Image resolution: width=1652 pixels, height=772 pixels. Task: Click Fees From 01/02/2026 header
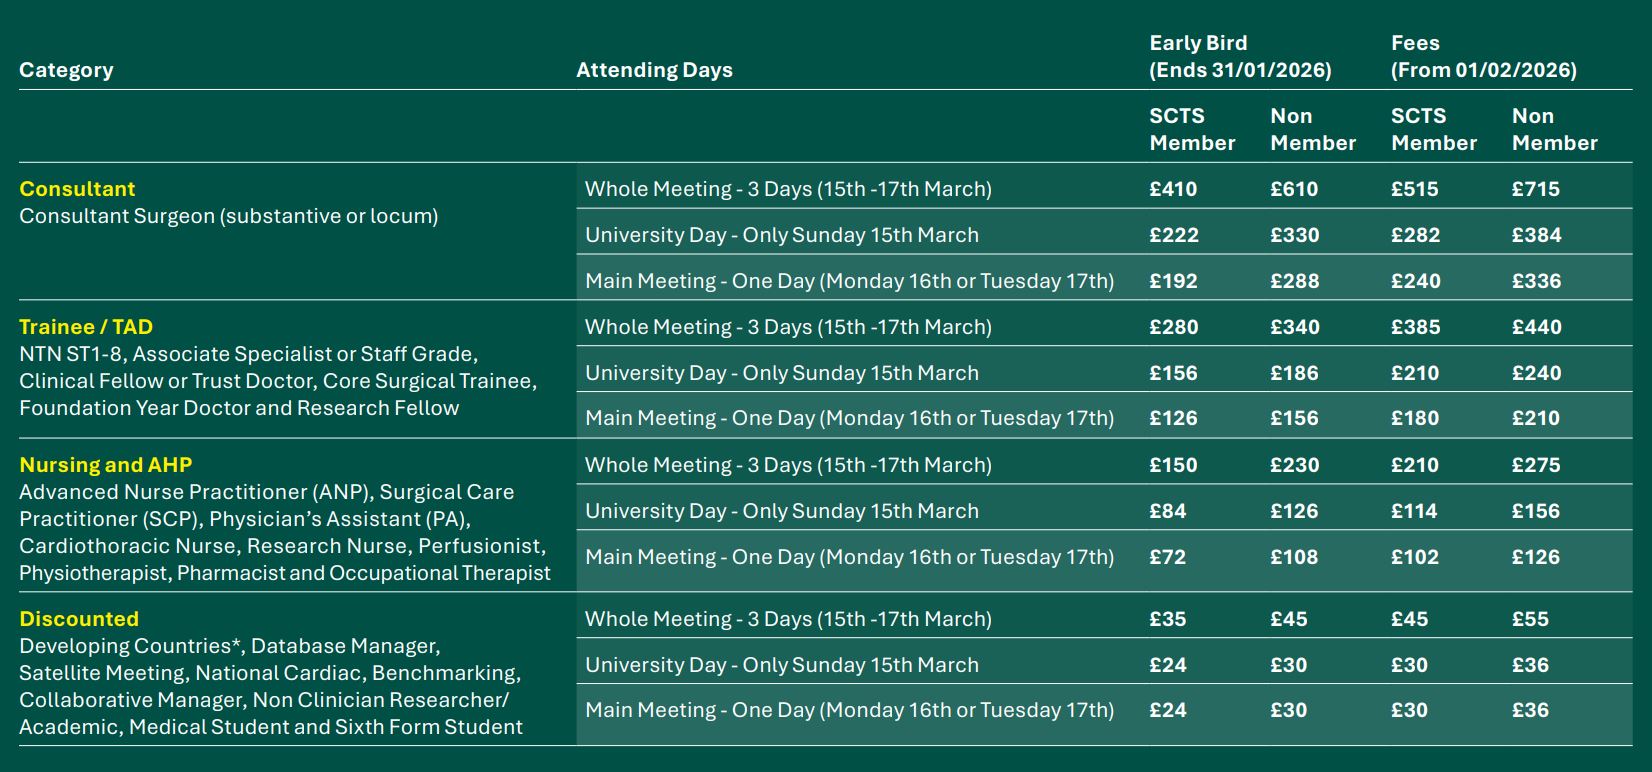click(x=1483, y=56)
